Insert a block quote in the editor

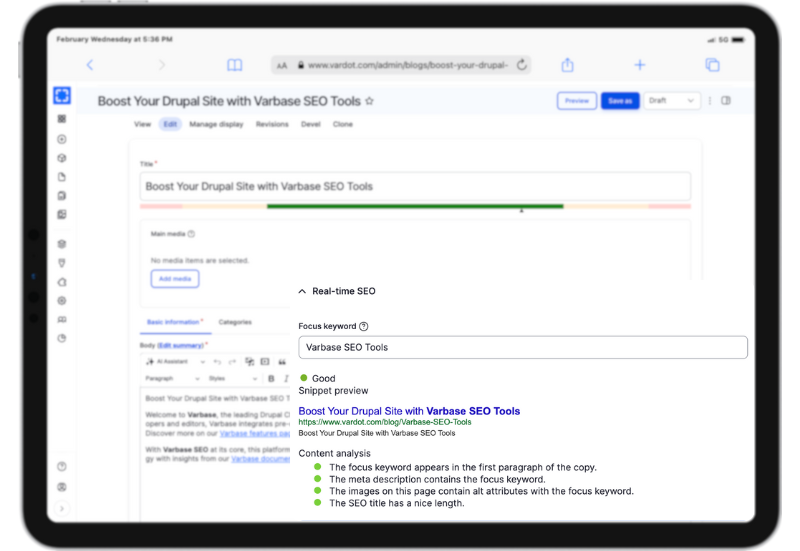point(282,362)
